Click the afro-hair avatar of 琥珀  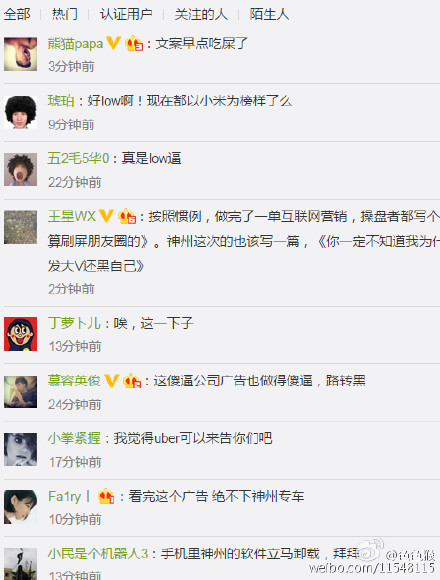click(x=20, y=112)
